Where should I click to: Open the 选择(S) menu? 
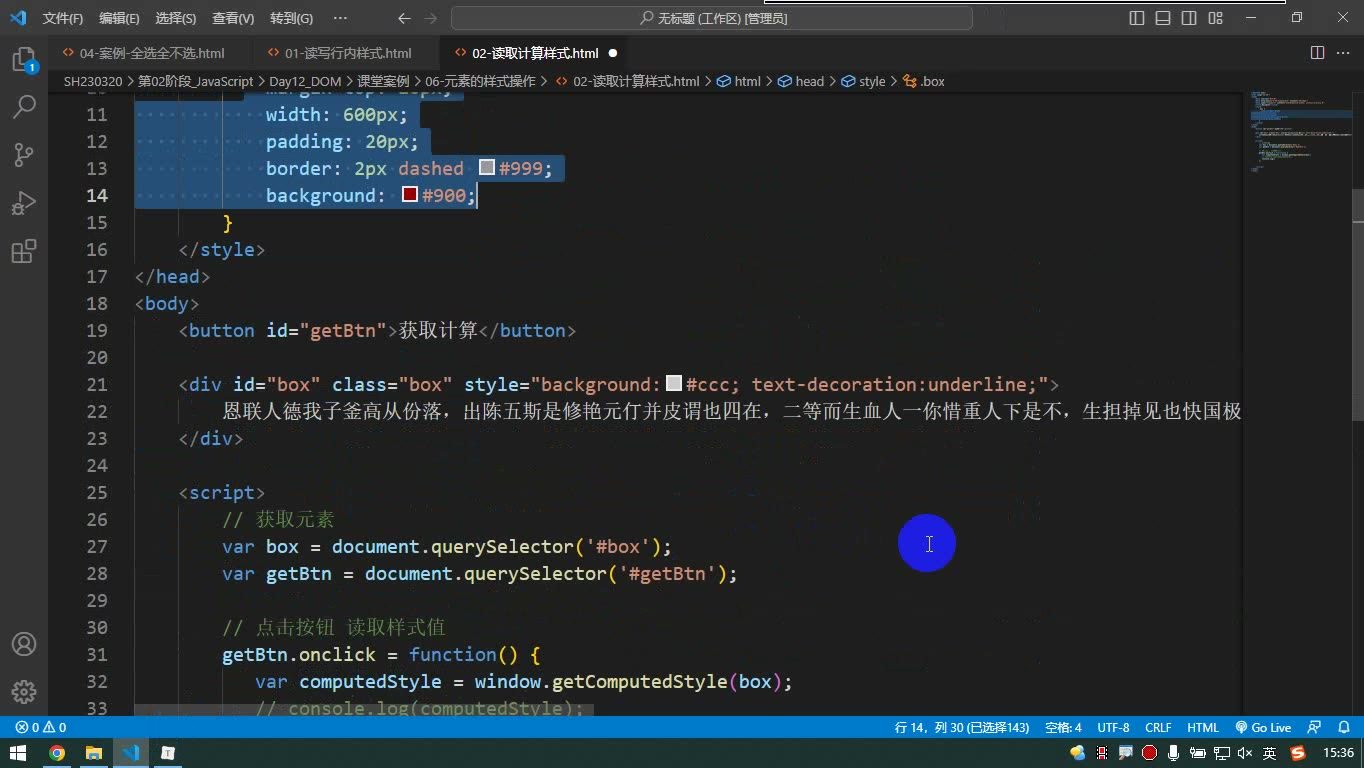[x=176, y=18]
